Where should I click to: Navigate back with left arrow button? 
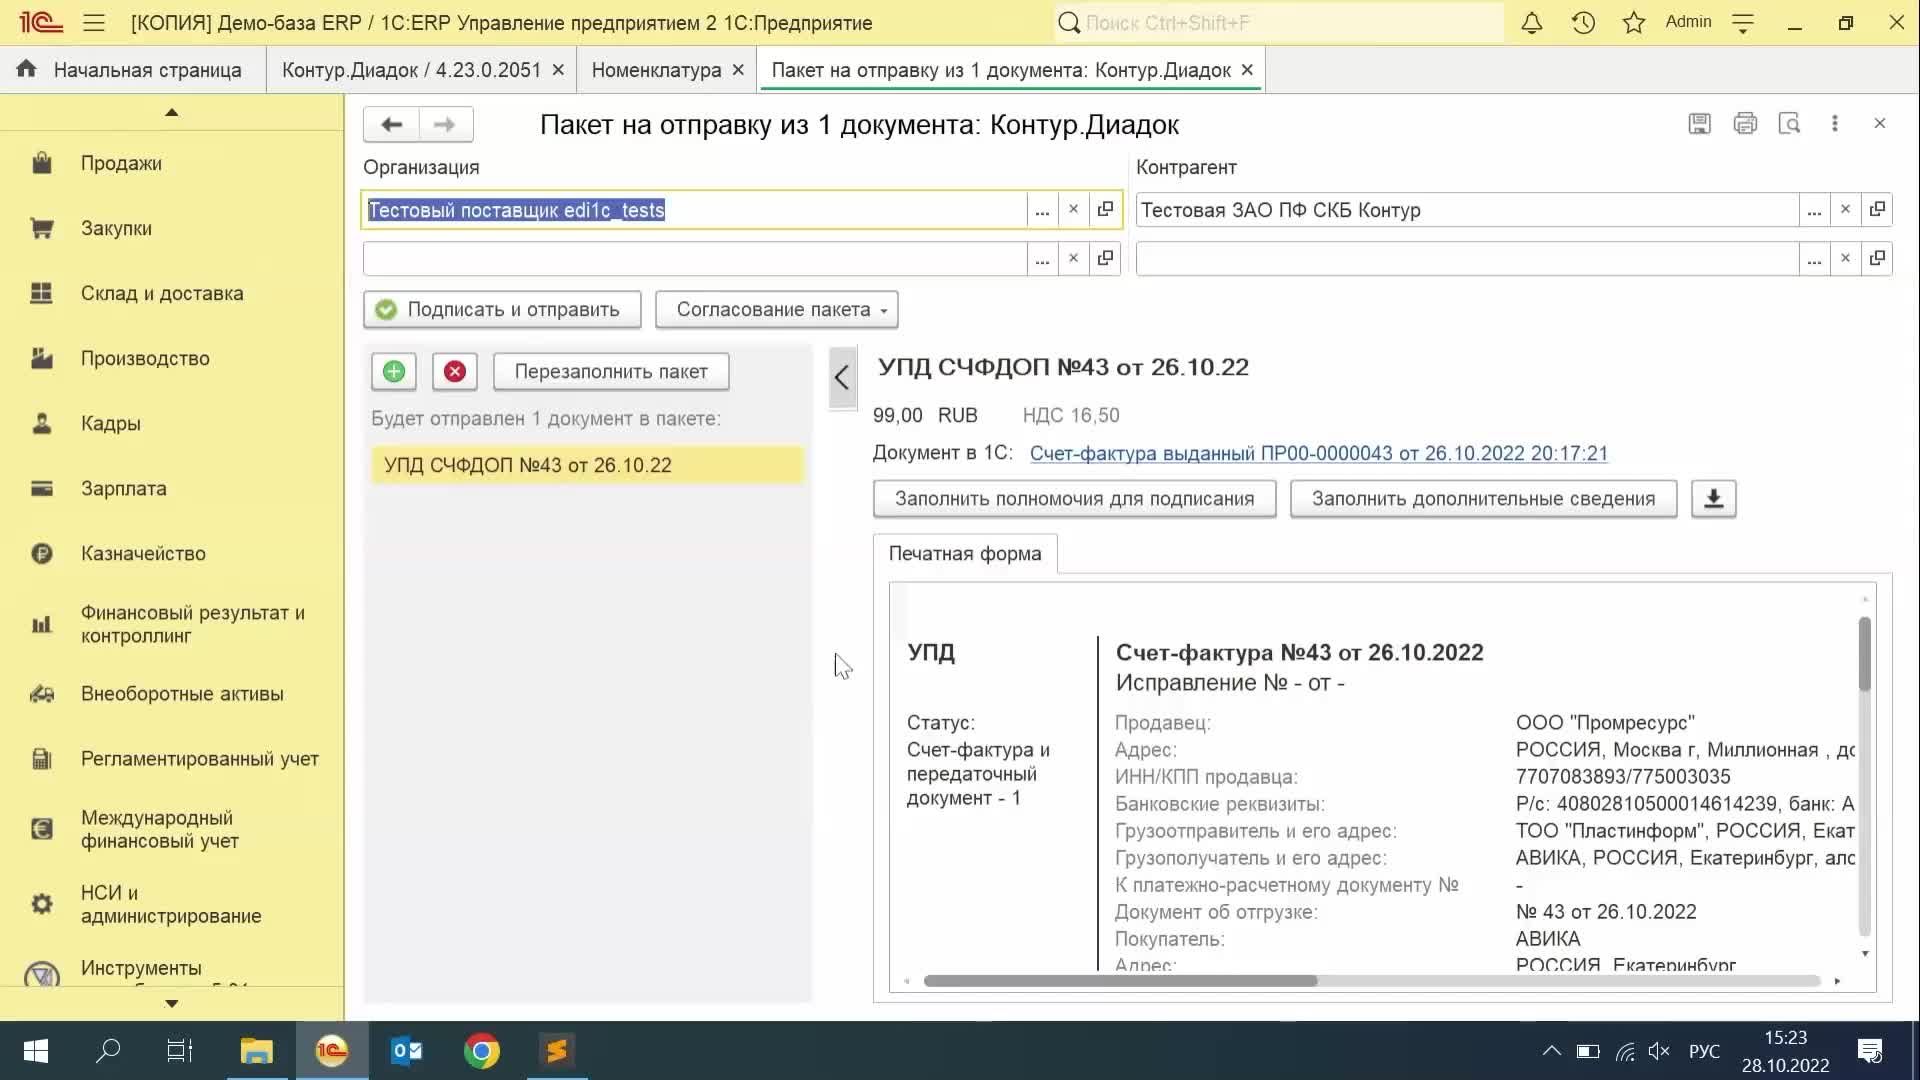(x=391, y=124)
